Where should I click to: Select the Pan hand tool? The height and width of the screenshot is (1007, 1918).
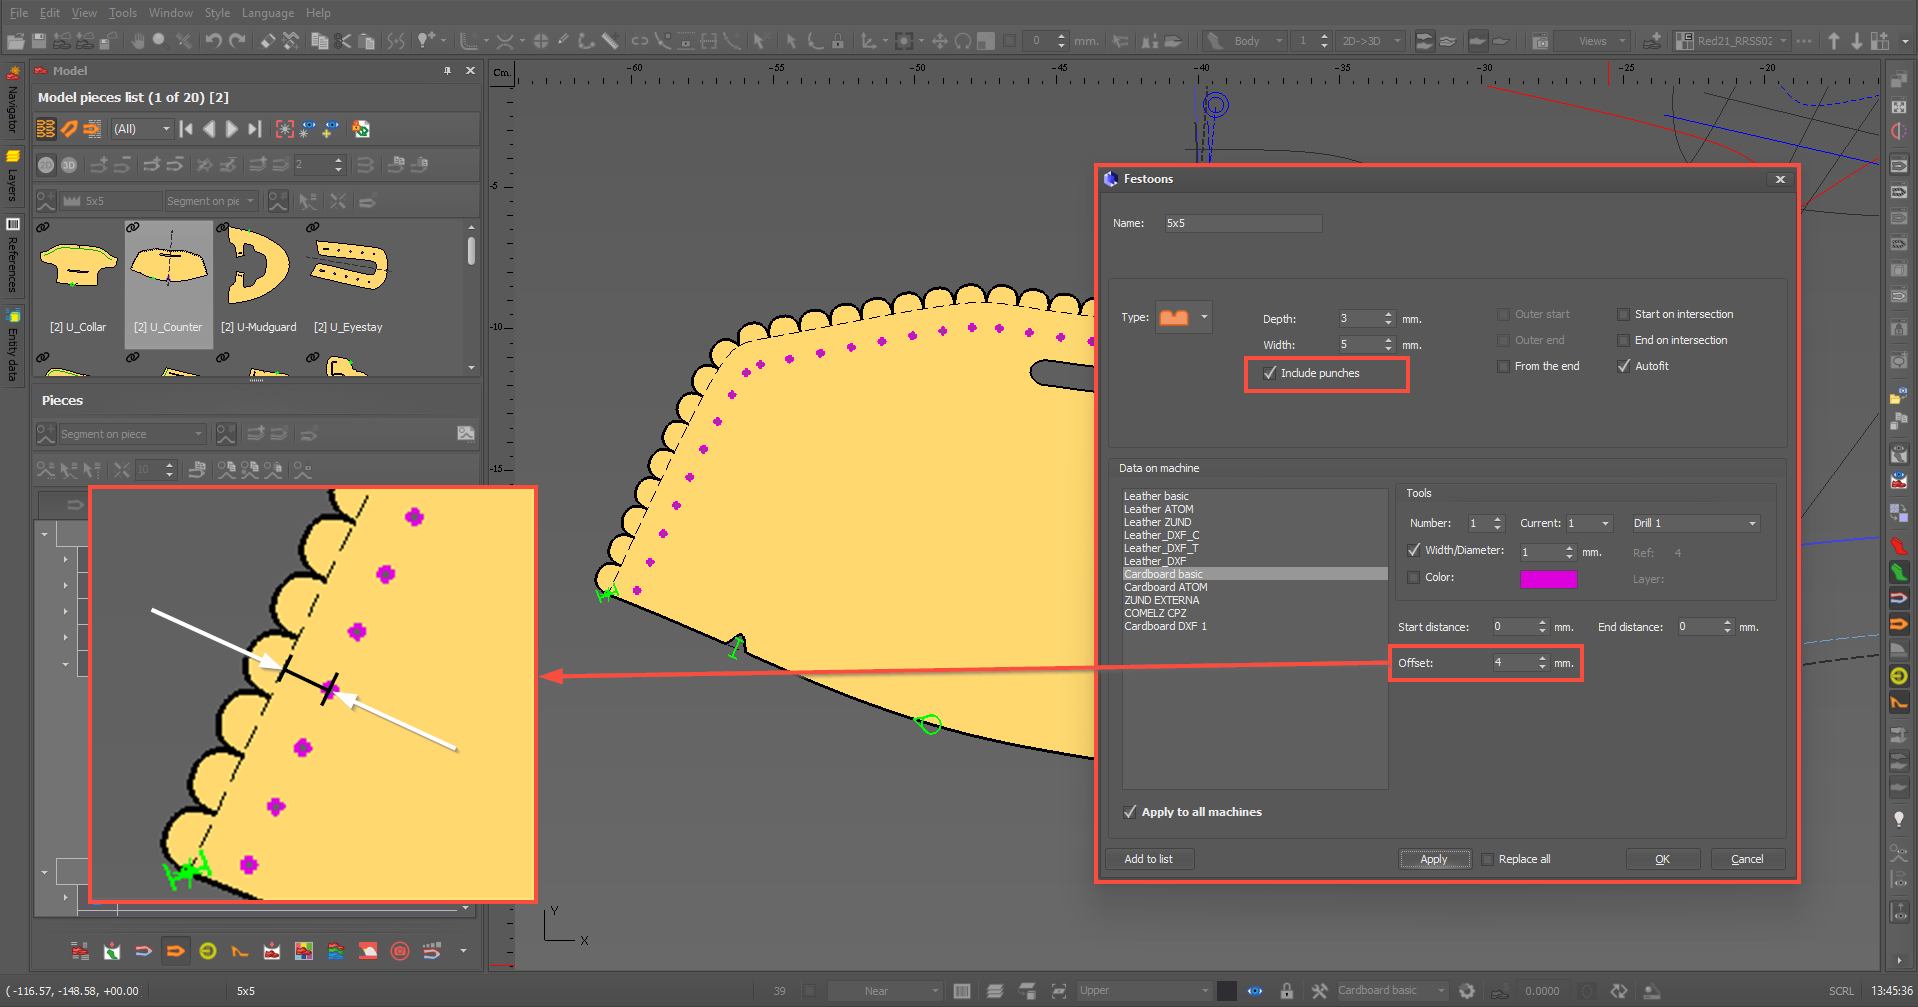coord(137,41)
